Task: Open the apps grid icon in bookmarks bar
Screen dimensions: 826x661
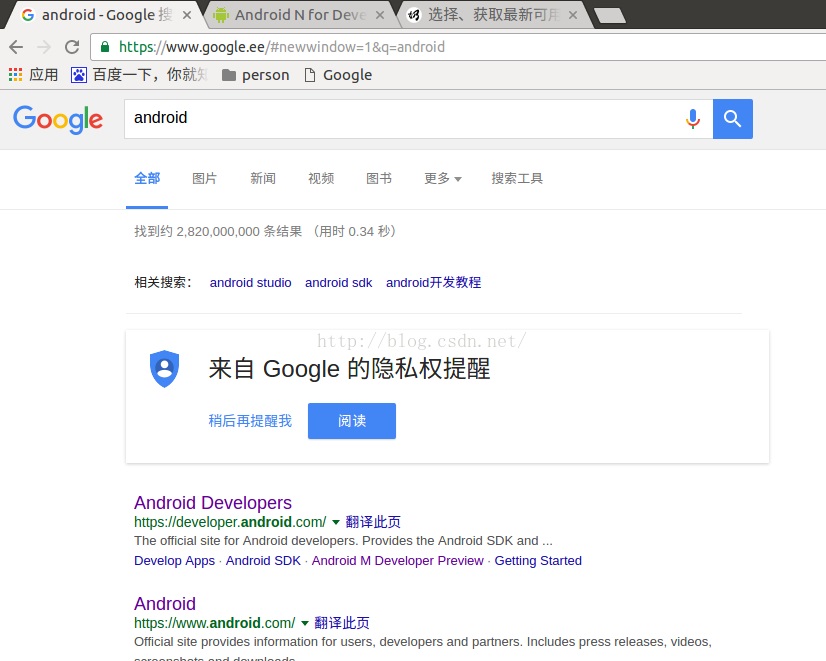Action: (x=15, y=75)
